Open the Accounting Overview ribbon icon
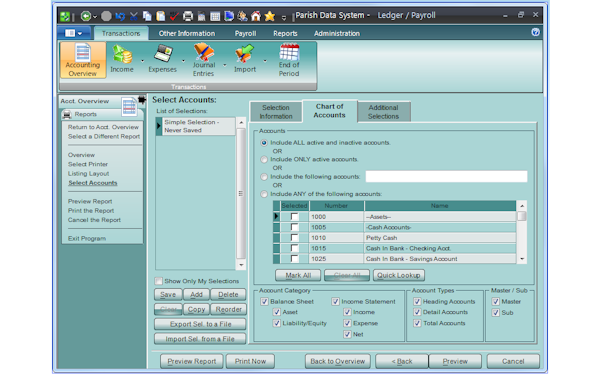Screen dimensions: 600x376 83,60
